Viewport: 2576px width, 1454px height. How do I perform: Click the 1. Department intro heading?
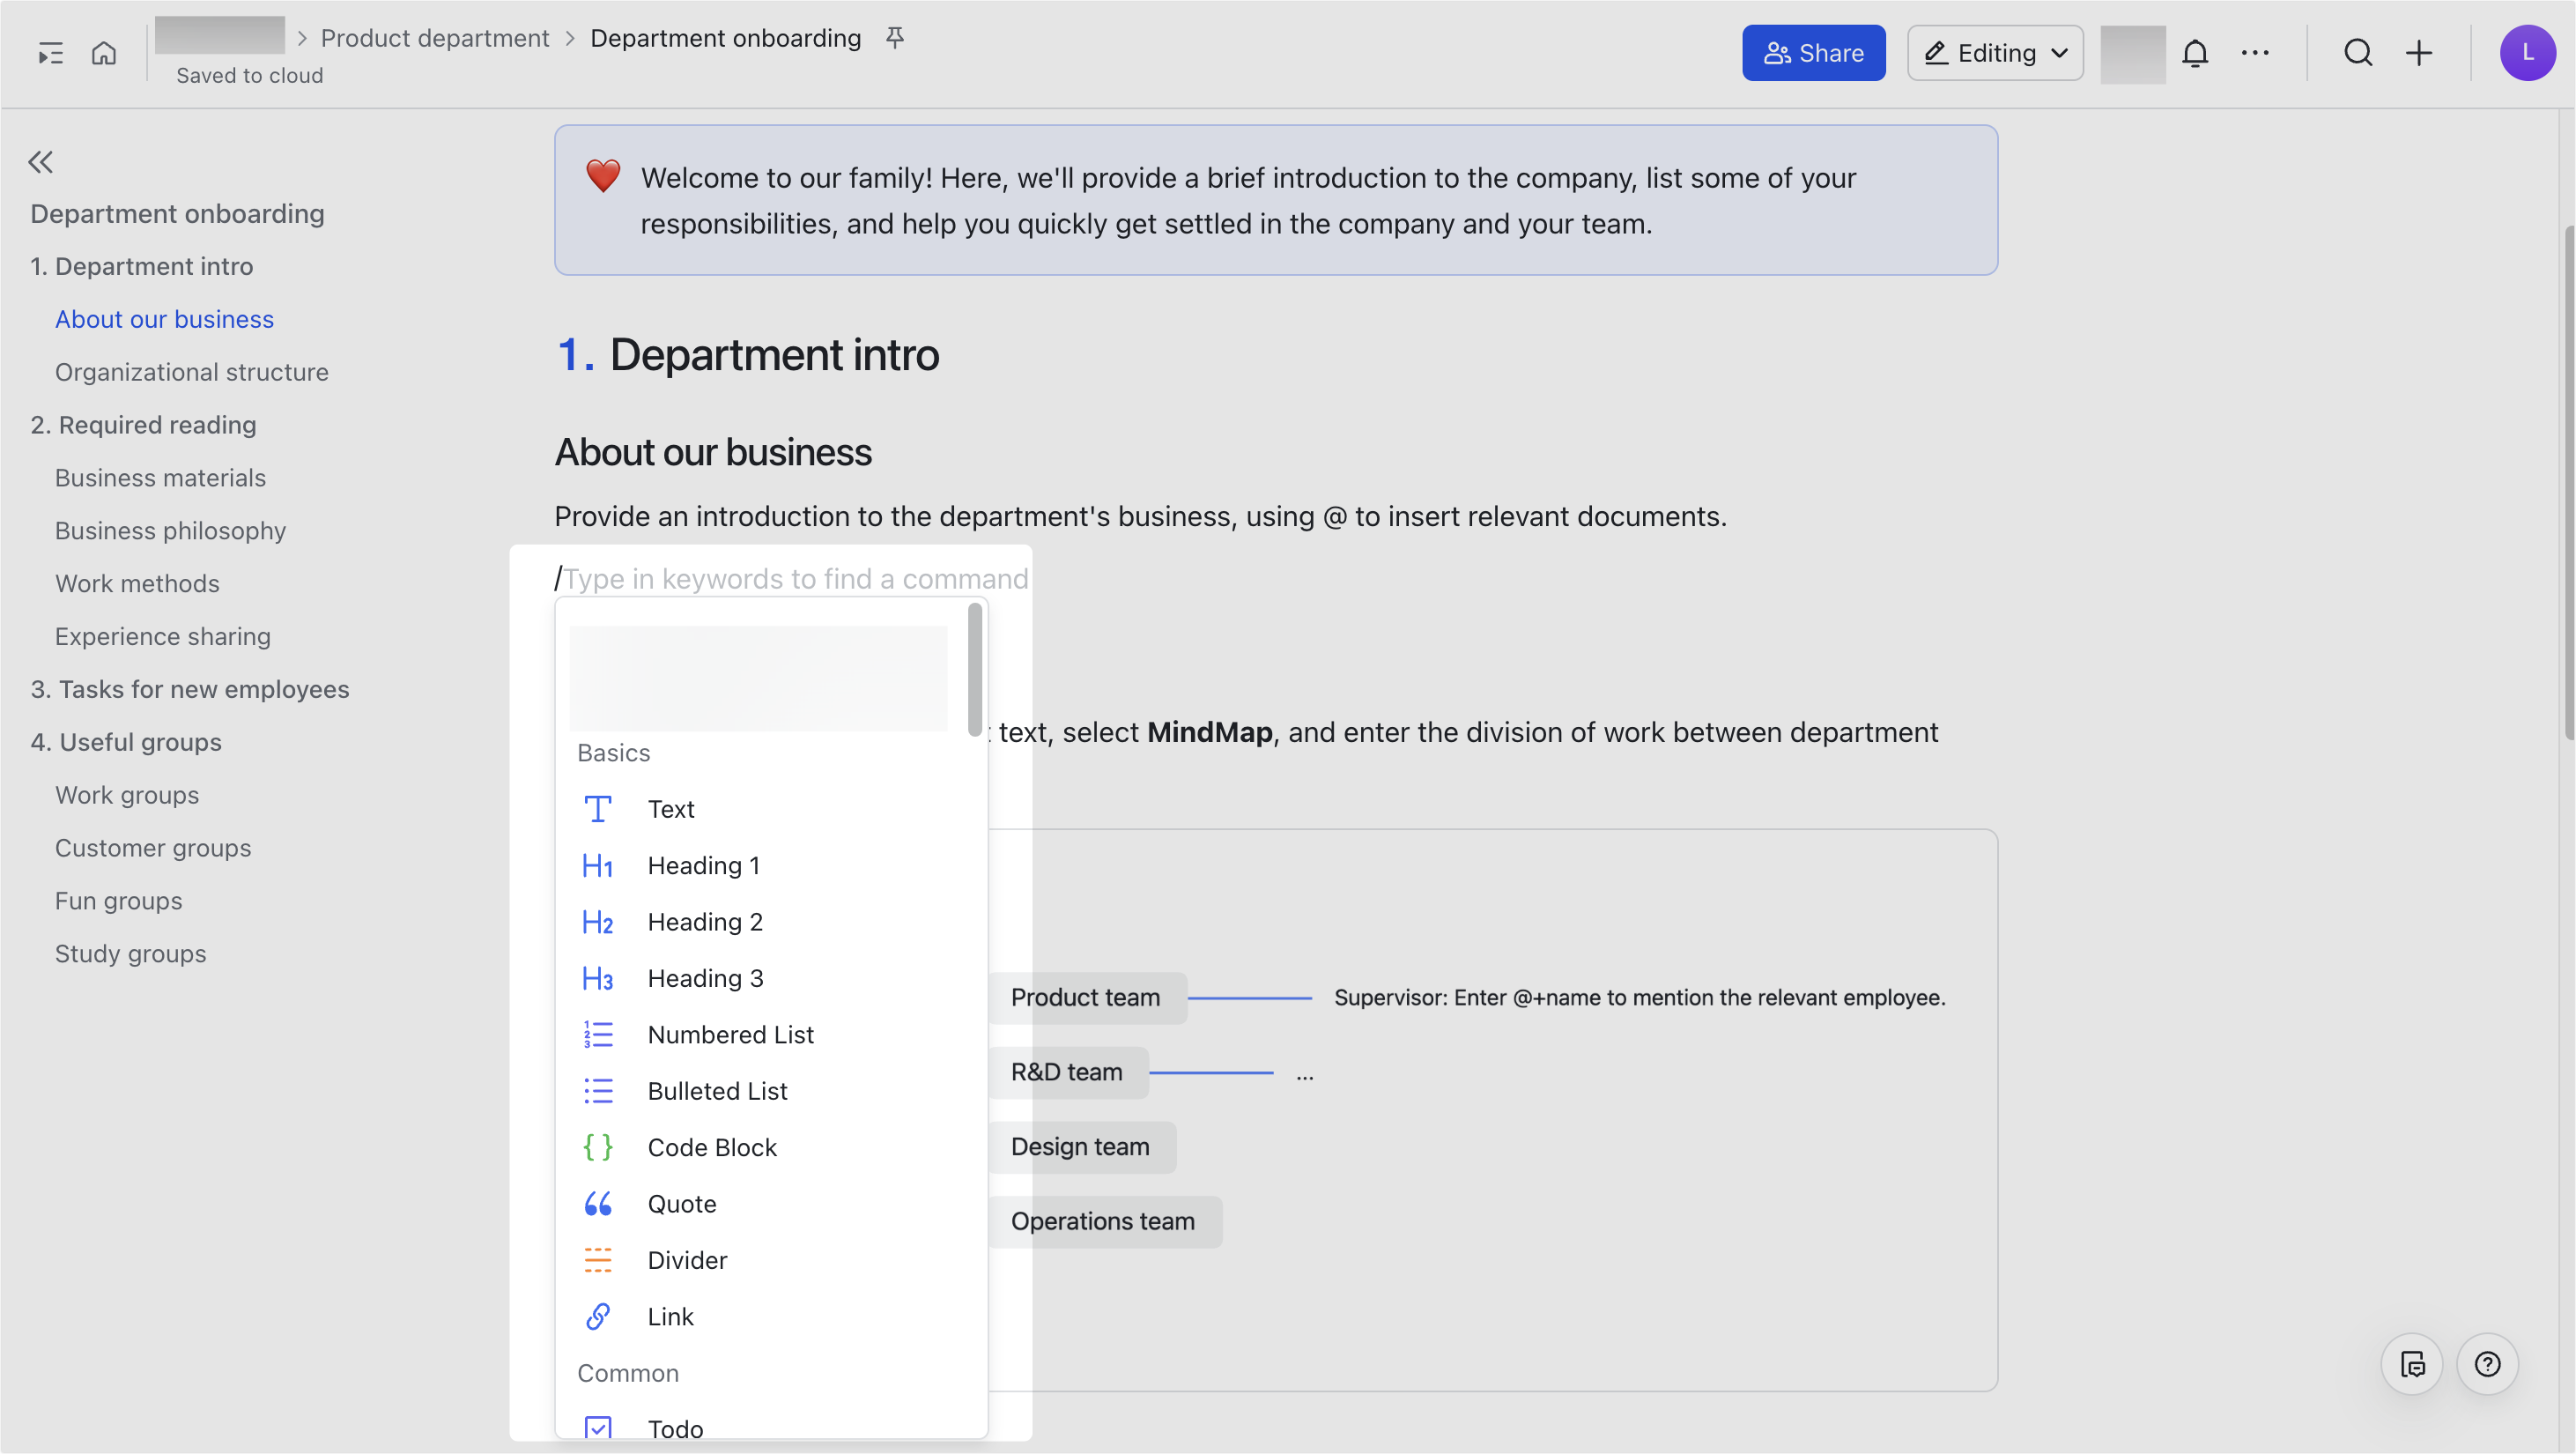coord(747,355)
